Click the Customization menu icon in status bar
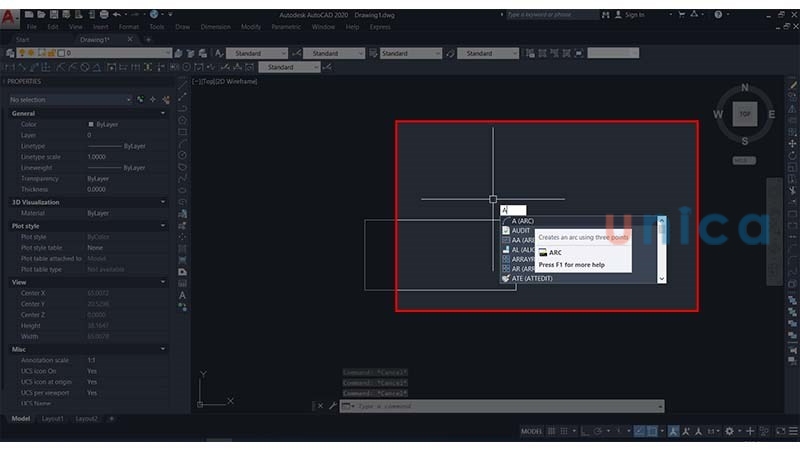Screen dimensions: 800x450 (790, 431)
